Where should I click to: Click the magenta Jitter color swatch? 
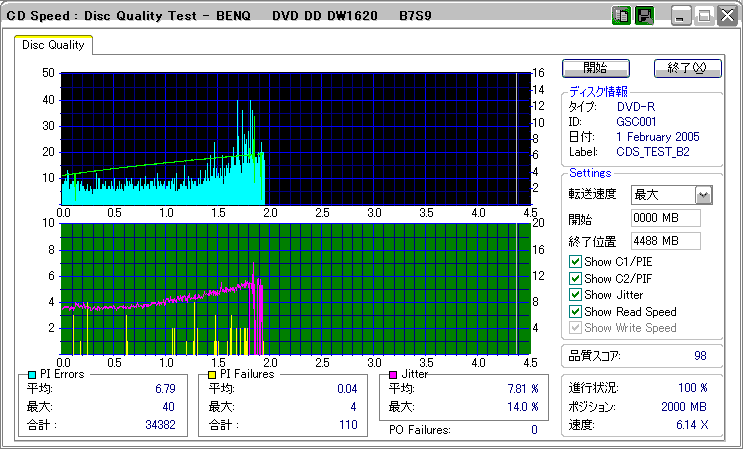pyautogui.click(x=393, y=375)
